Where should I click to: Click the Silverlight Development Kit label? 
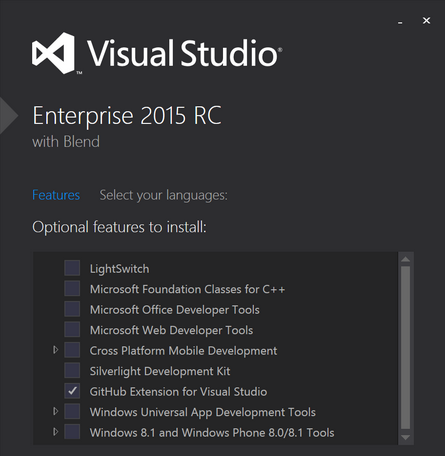pos(160,371)
